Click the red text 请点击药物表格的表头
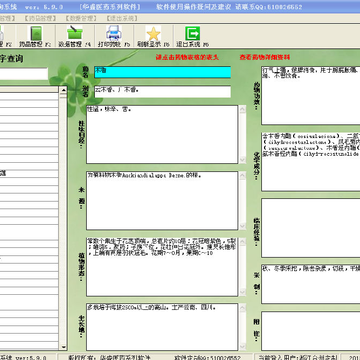 click(187, 57)
